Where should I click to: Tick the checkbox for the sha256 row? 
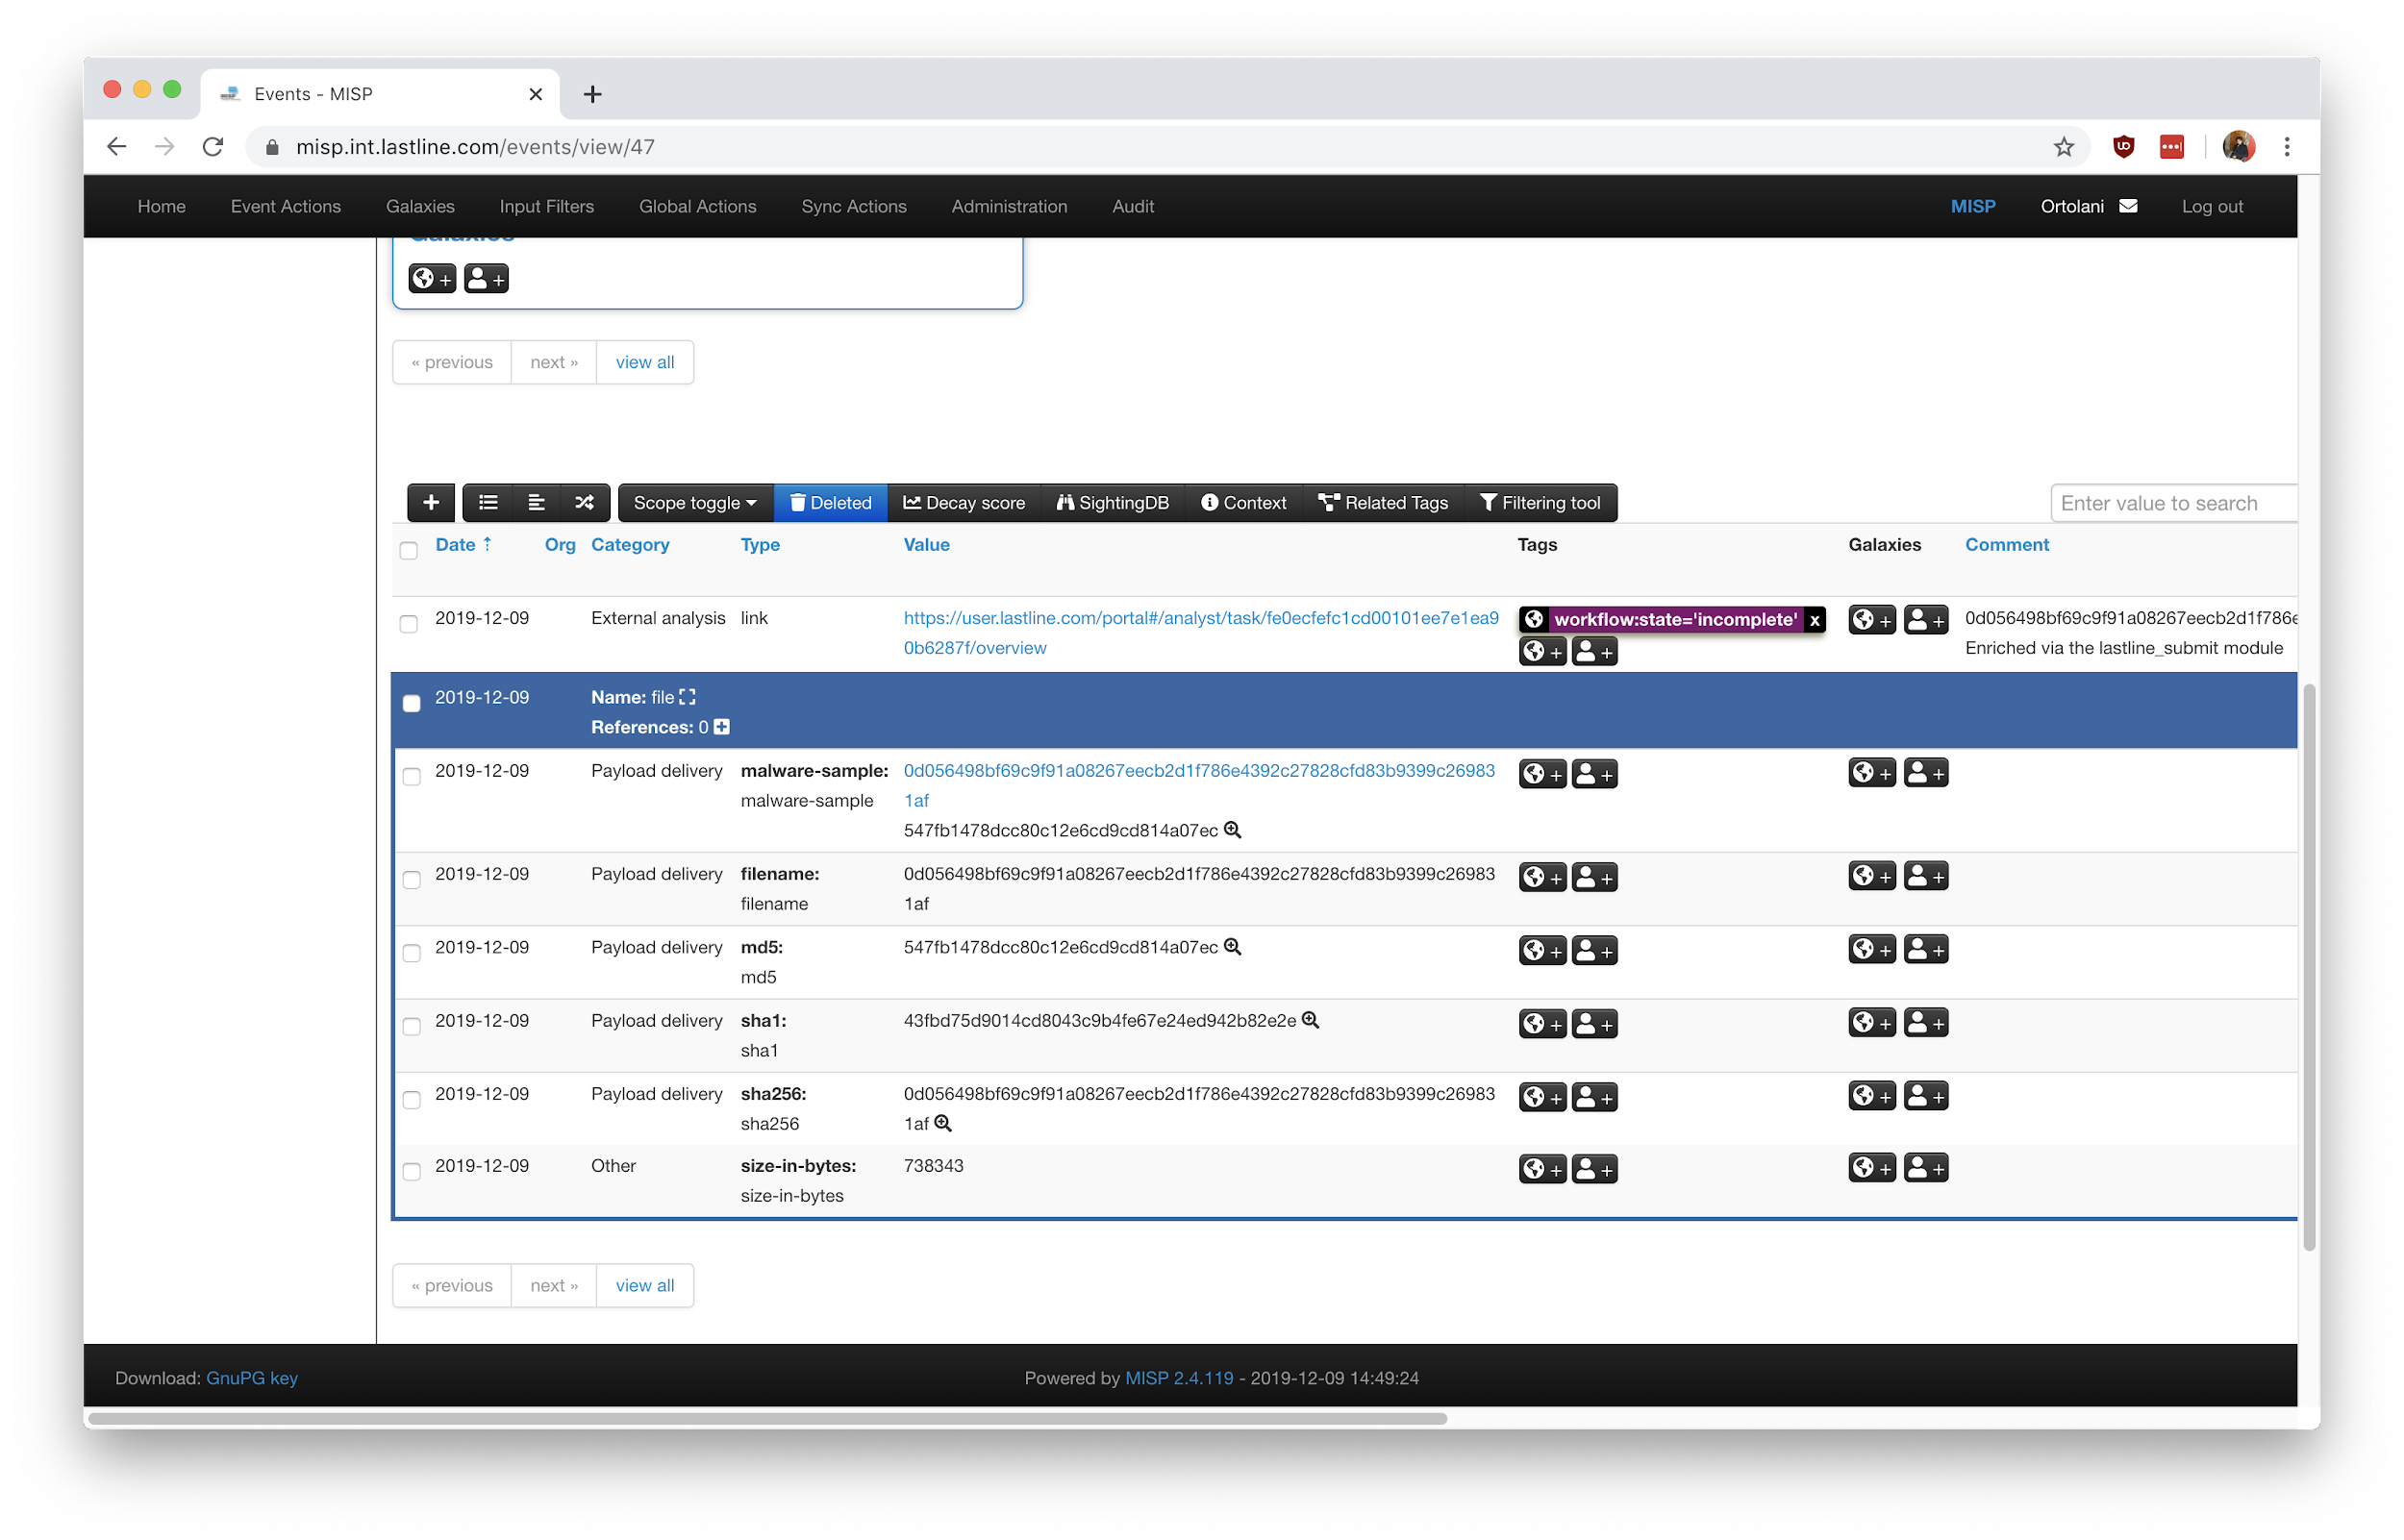(411, 1100)
